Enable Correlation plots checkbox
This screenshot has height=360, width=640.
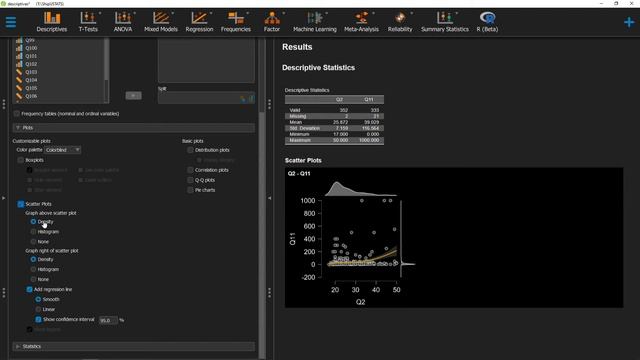[190, 170]
